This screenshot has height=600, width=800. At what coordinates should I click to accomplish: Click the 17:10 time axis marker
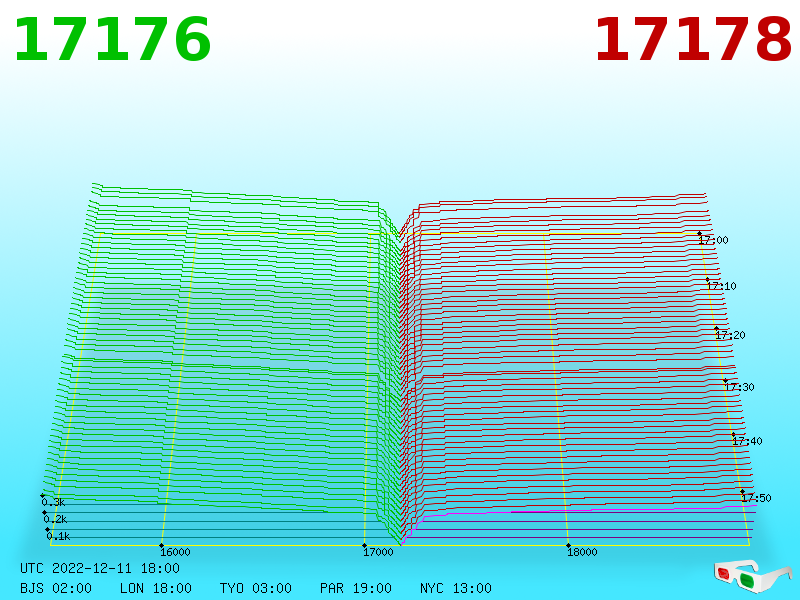(721, 286)
